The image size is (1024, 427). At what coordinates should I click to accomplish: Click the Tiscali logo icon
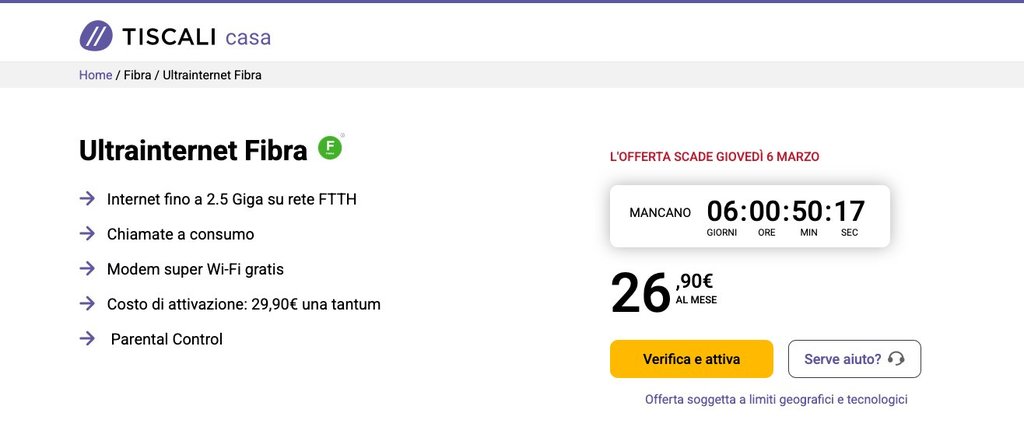[96, 36]
